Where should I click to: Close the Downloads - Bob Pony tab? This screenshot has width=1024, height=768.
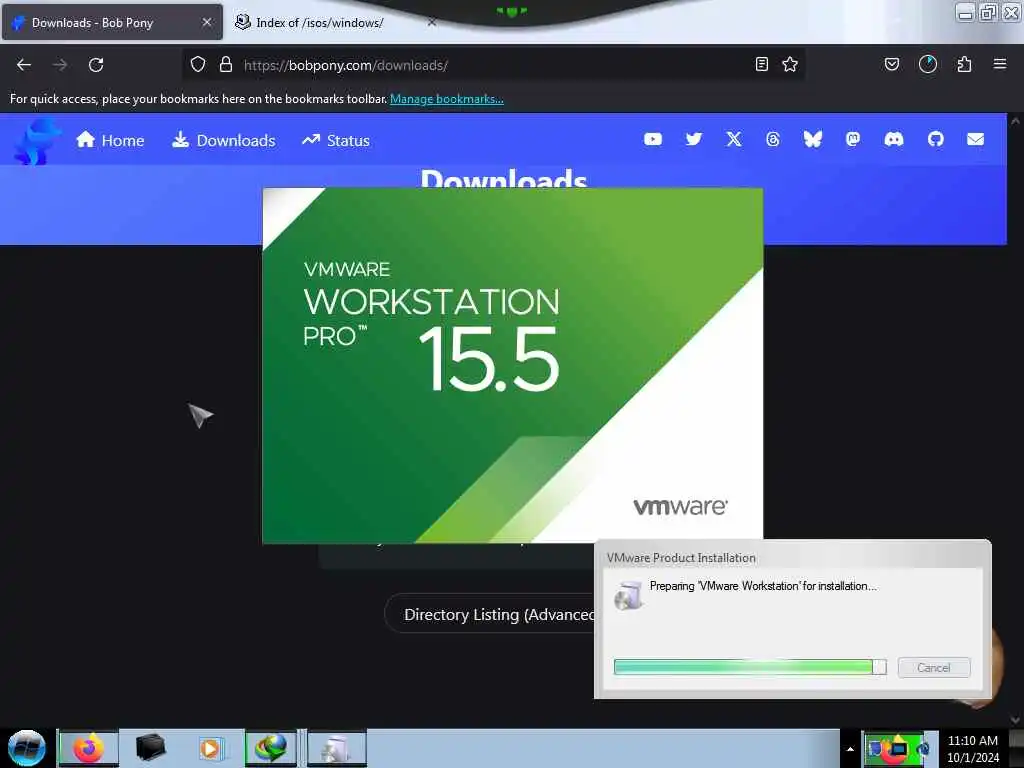pyautogui.click(x=206, y=22)
